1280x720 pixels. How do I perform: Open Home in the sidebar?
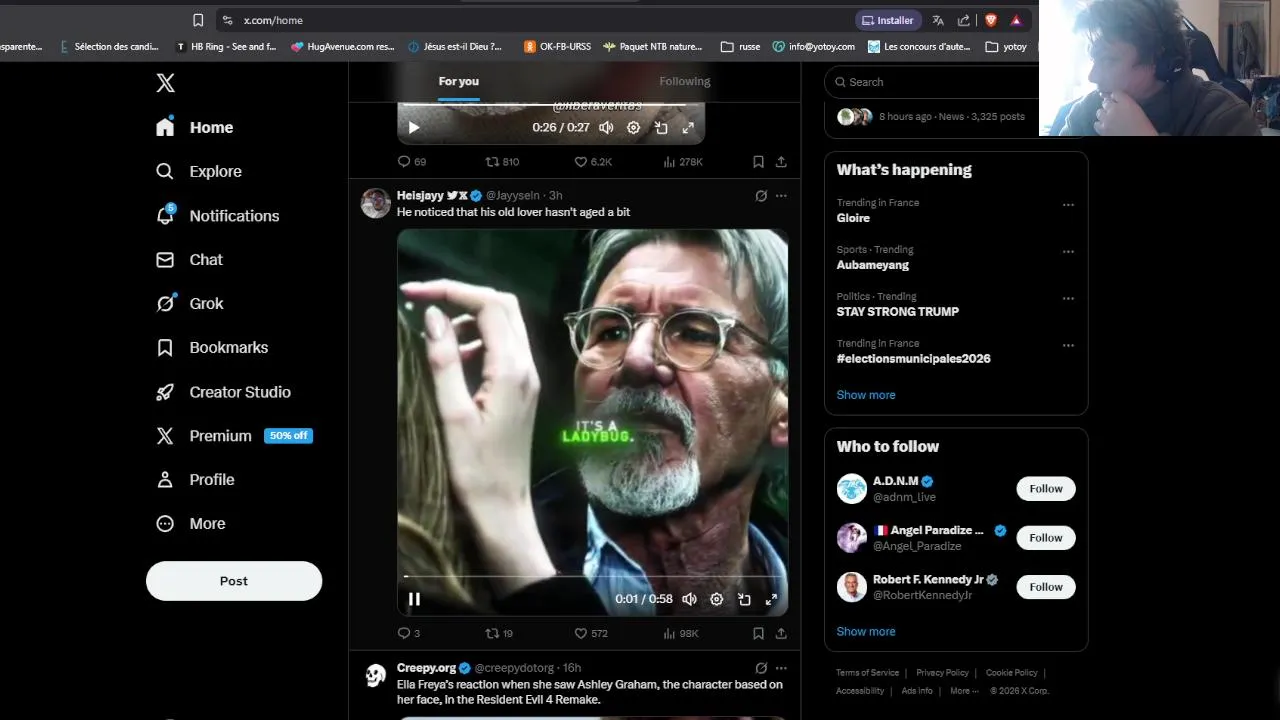click(x=195, y=127)
